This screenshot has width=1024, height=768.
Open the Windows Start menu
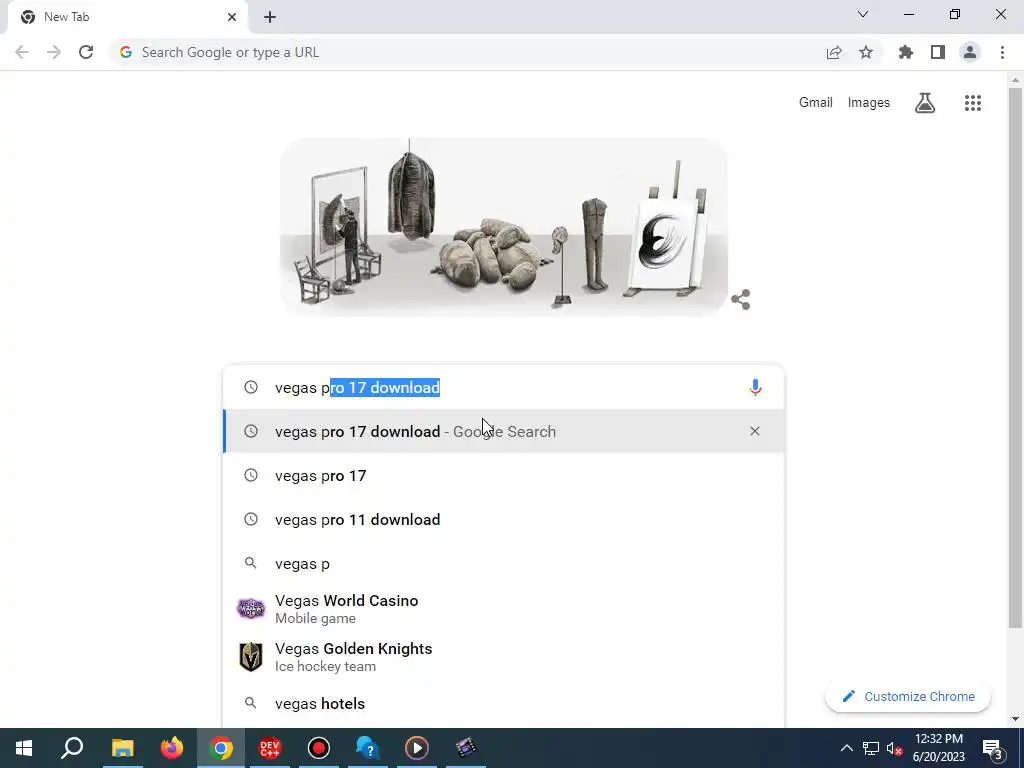click(24, 748)
